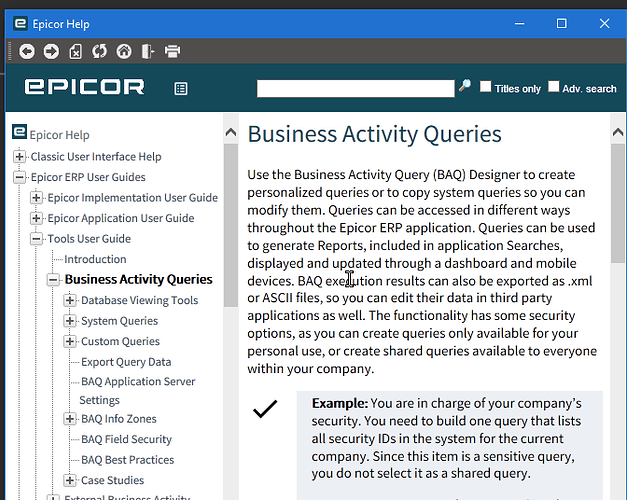Image resolution: width=627 pixels, height=500 pixels.
Task: Select the Case Studies label
Action: click(x=112, y=480)
